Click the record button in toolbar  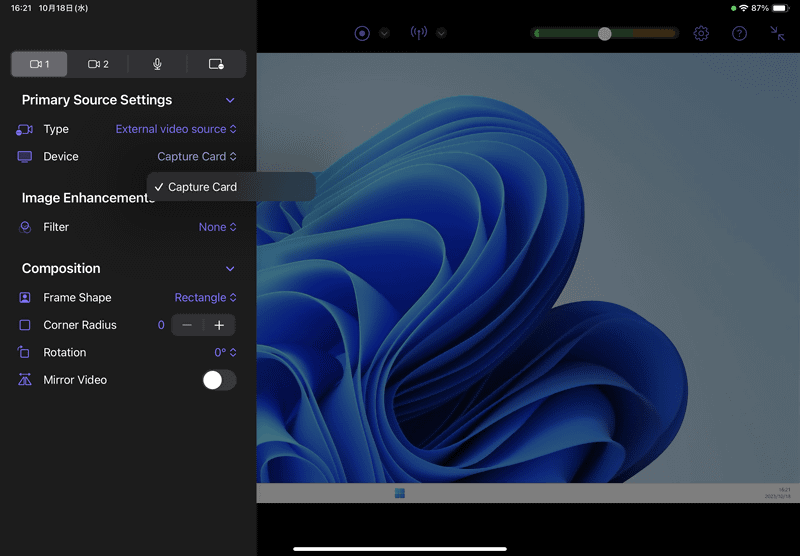click(x=362, y=34)
